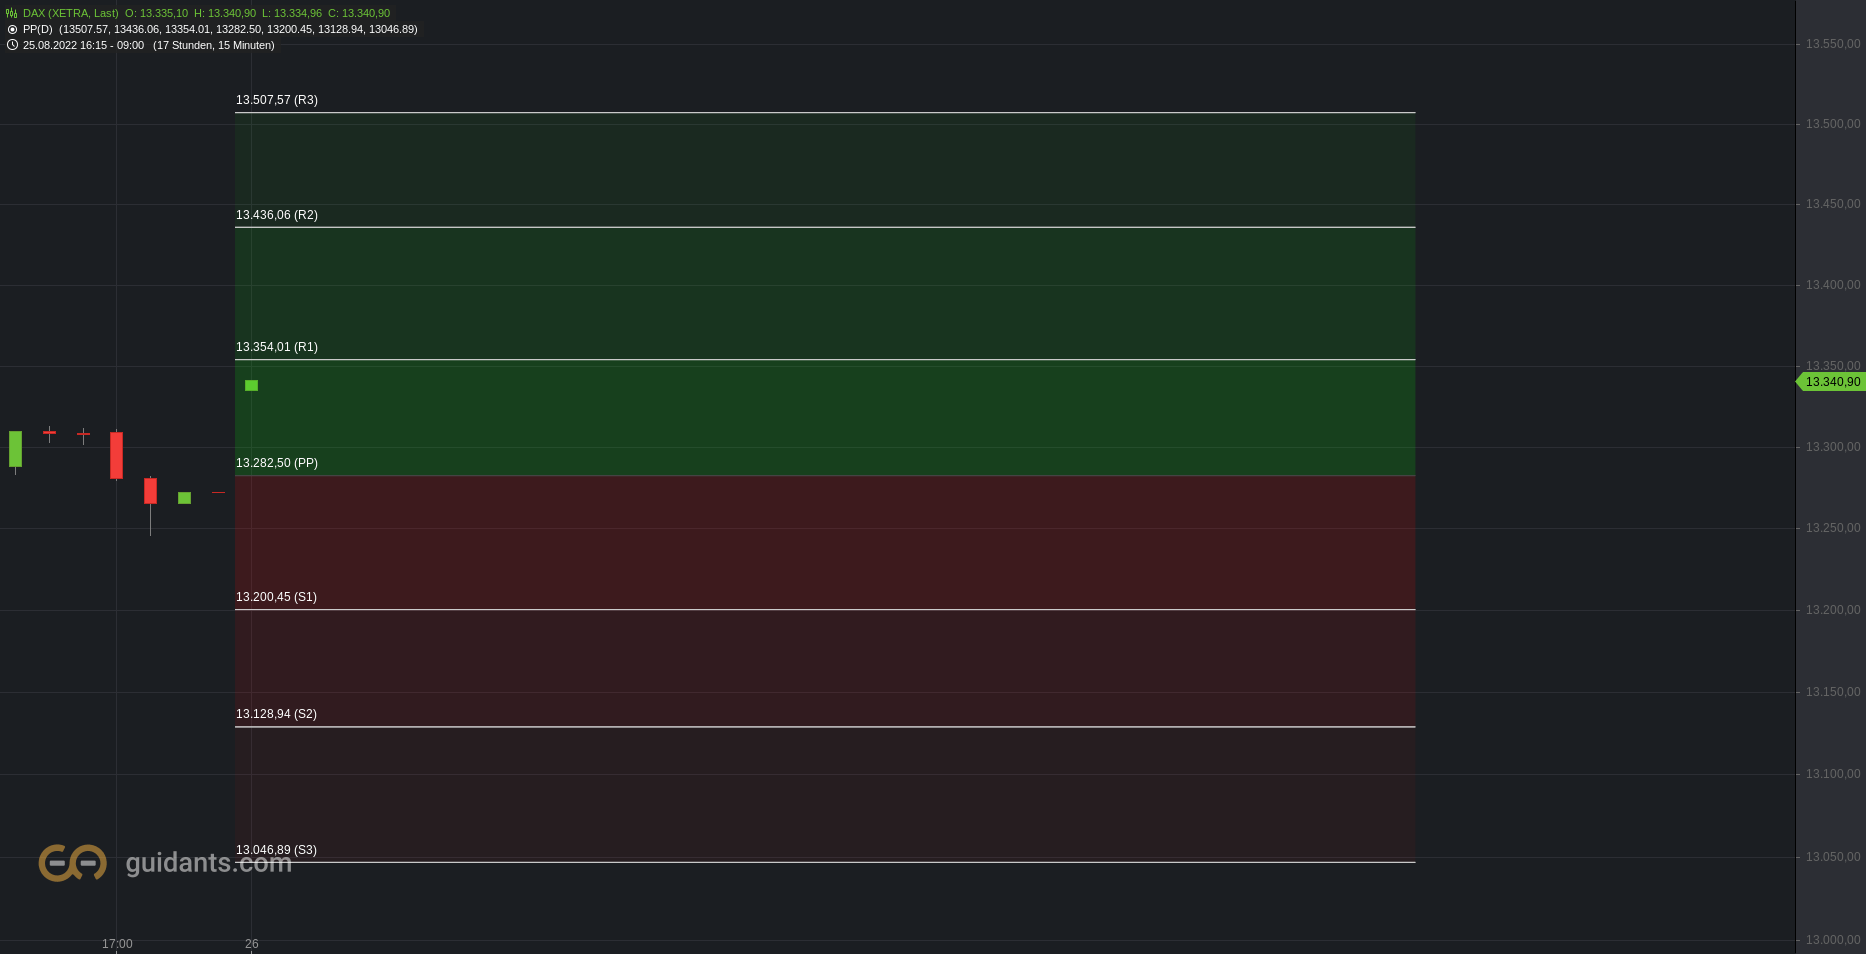1866x954 pixels.
Task: Select the DAX (XETRA, Last) instrument label
Action: coord(71,13)
